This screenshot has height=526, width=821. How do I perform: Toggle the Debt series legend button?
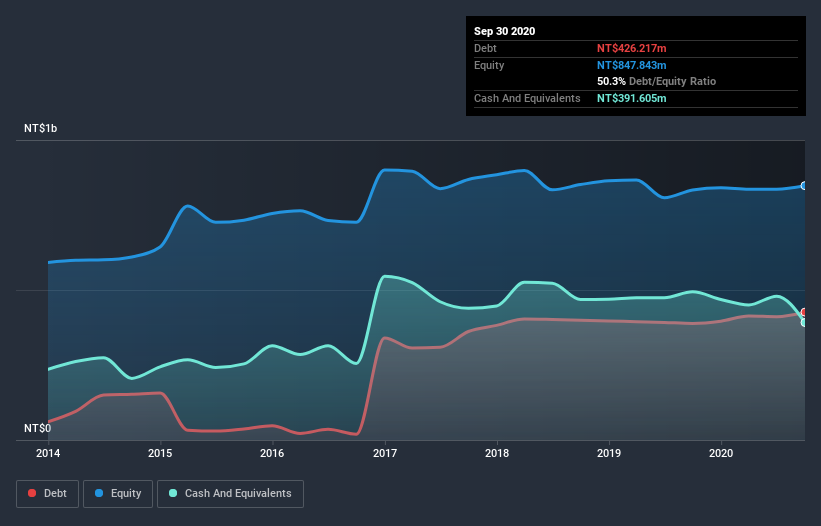tap(48, 494)
